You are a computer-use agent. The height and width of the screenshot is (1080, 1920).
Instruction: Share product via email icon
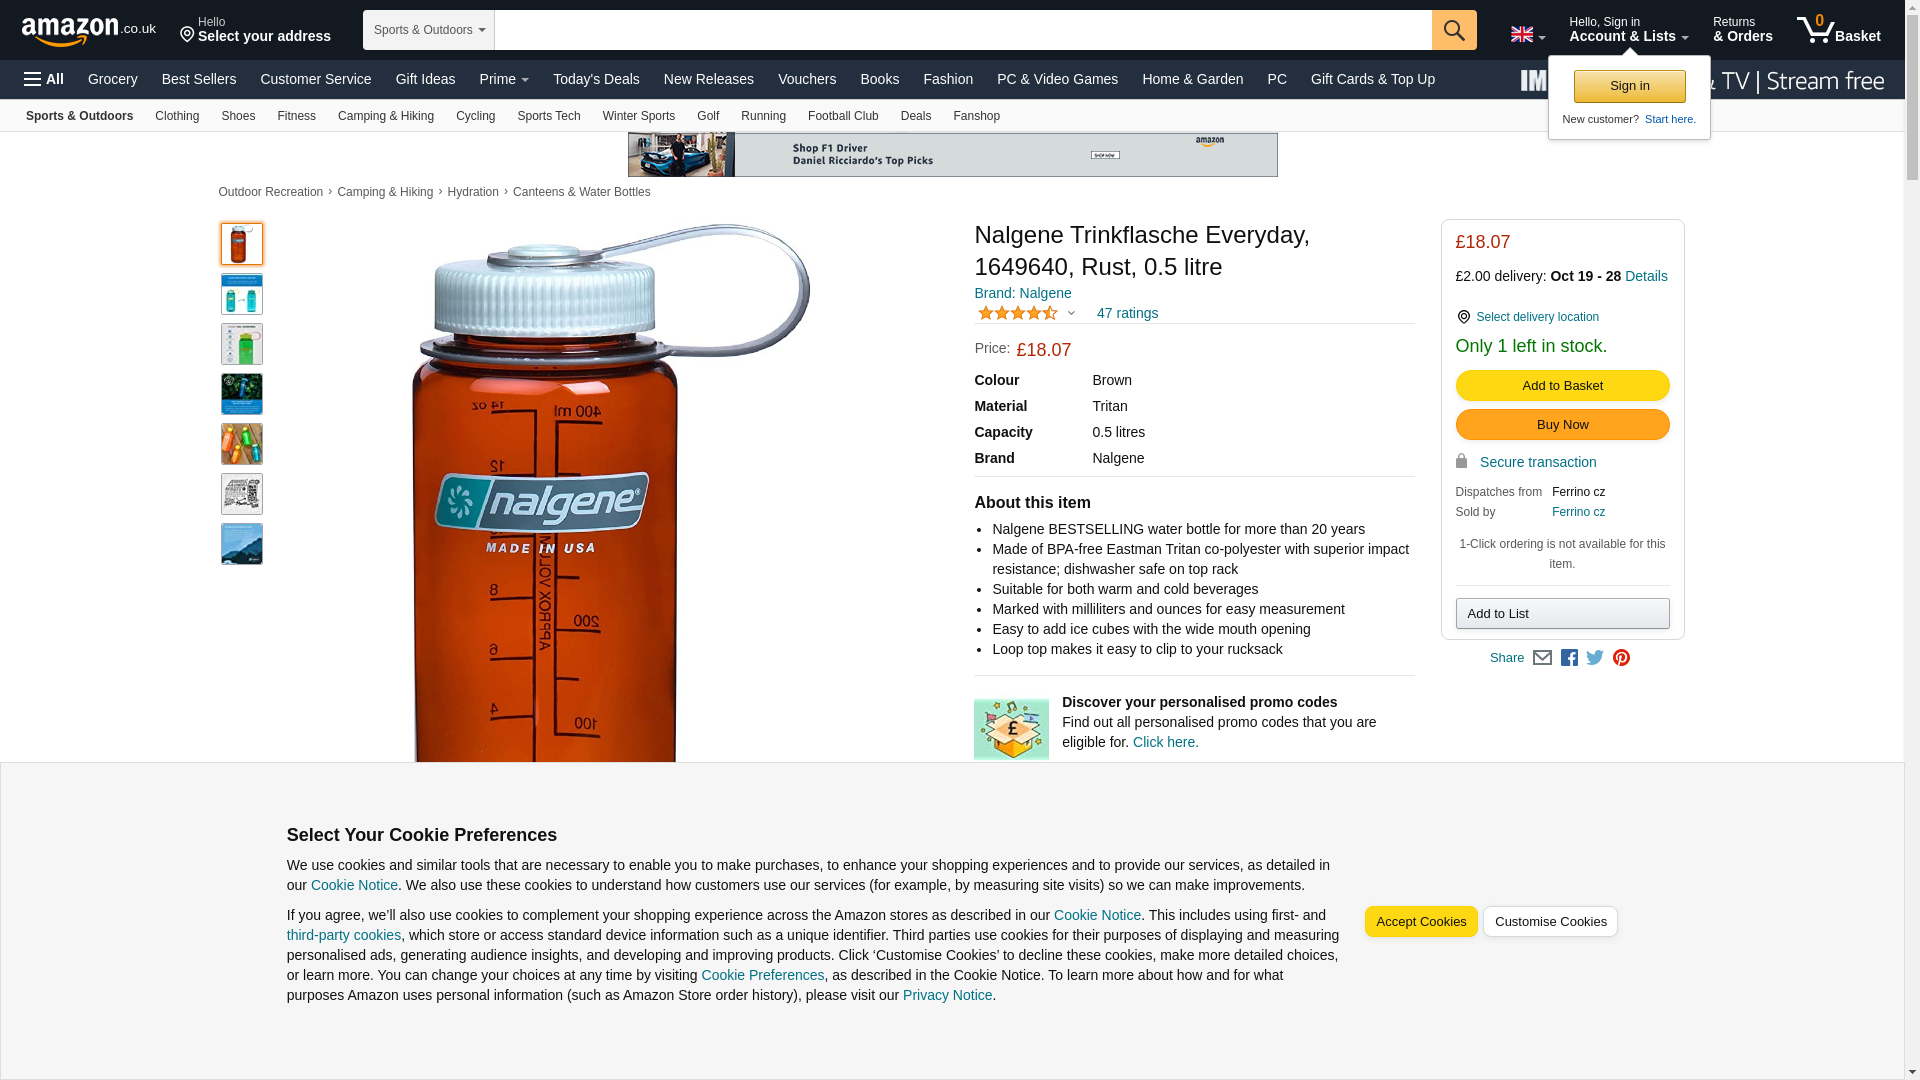(x=1542, y=658)
